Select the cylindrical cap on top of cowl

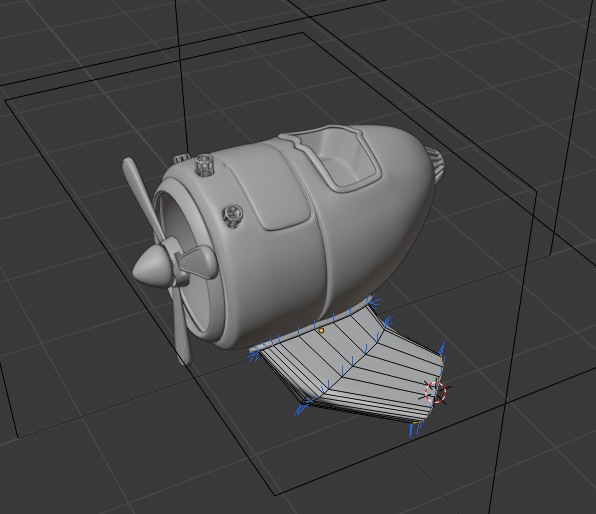click(204, 165)
